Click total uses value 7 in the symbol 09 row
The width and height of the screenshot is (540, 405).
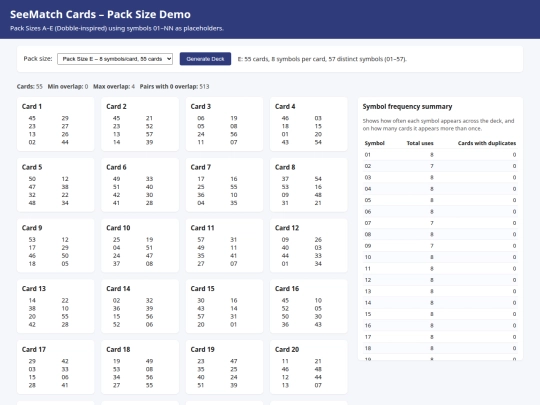pyautogui.click(x=432, y=246)
